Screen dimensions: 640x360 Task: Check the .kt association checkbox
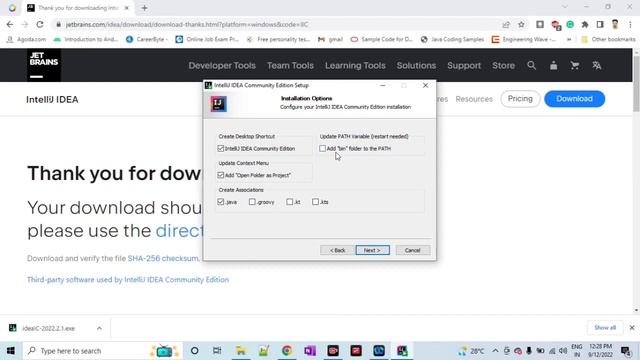click(x=289, y=202)
